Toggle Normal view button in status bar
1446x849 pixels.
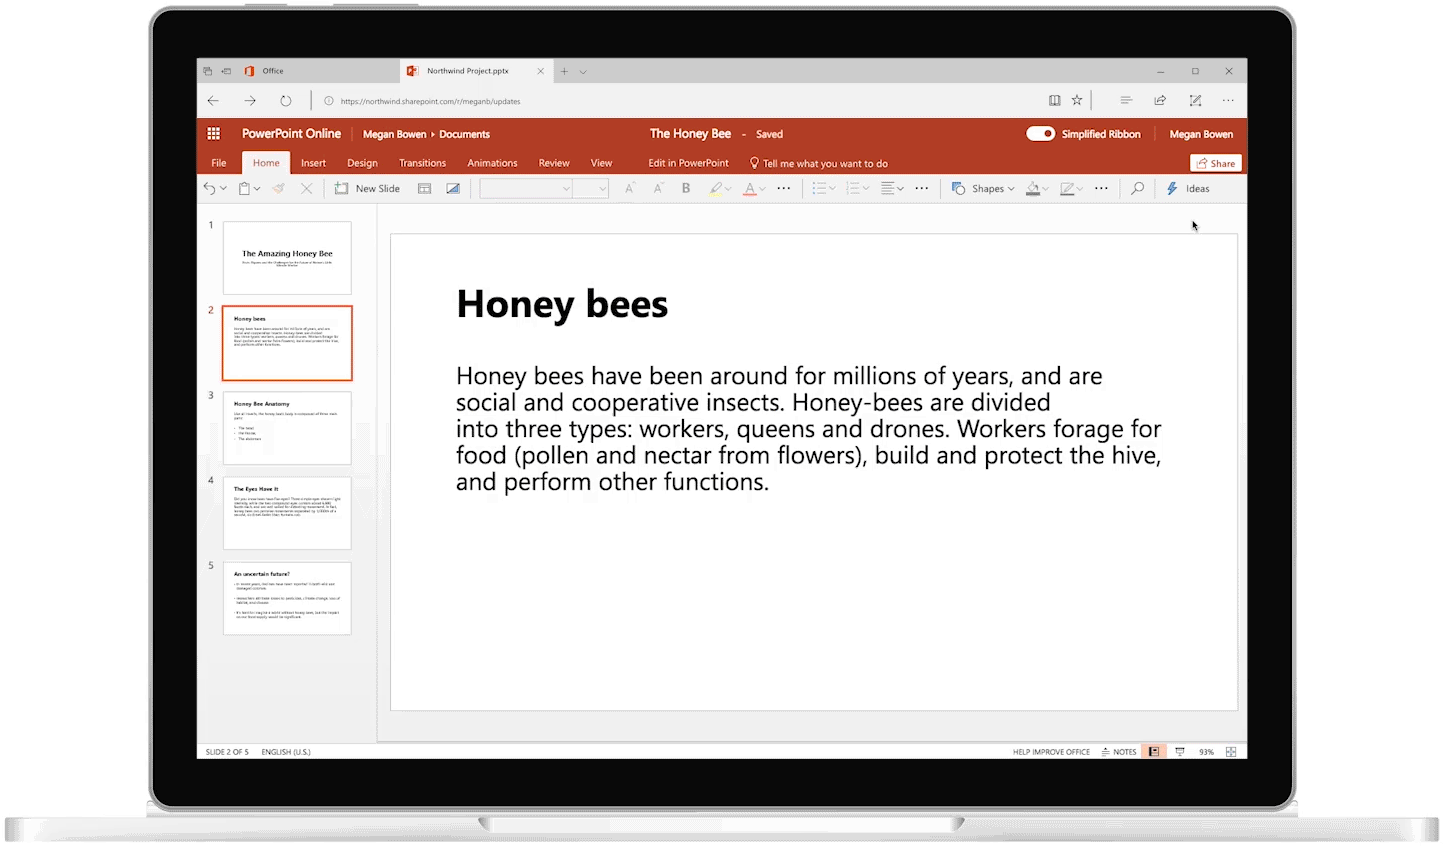pos(1154,752)
